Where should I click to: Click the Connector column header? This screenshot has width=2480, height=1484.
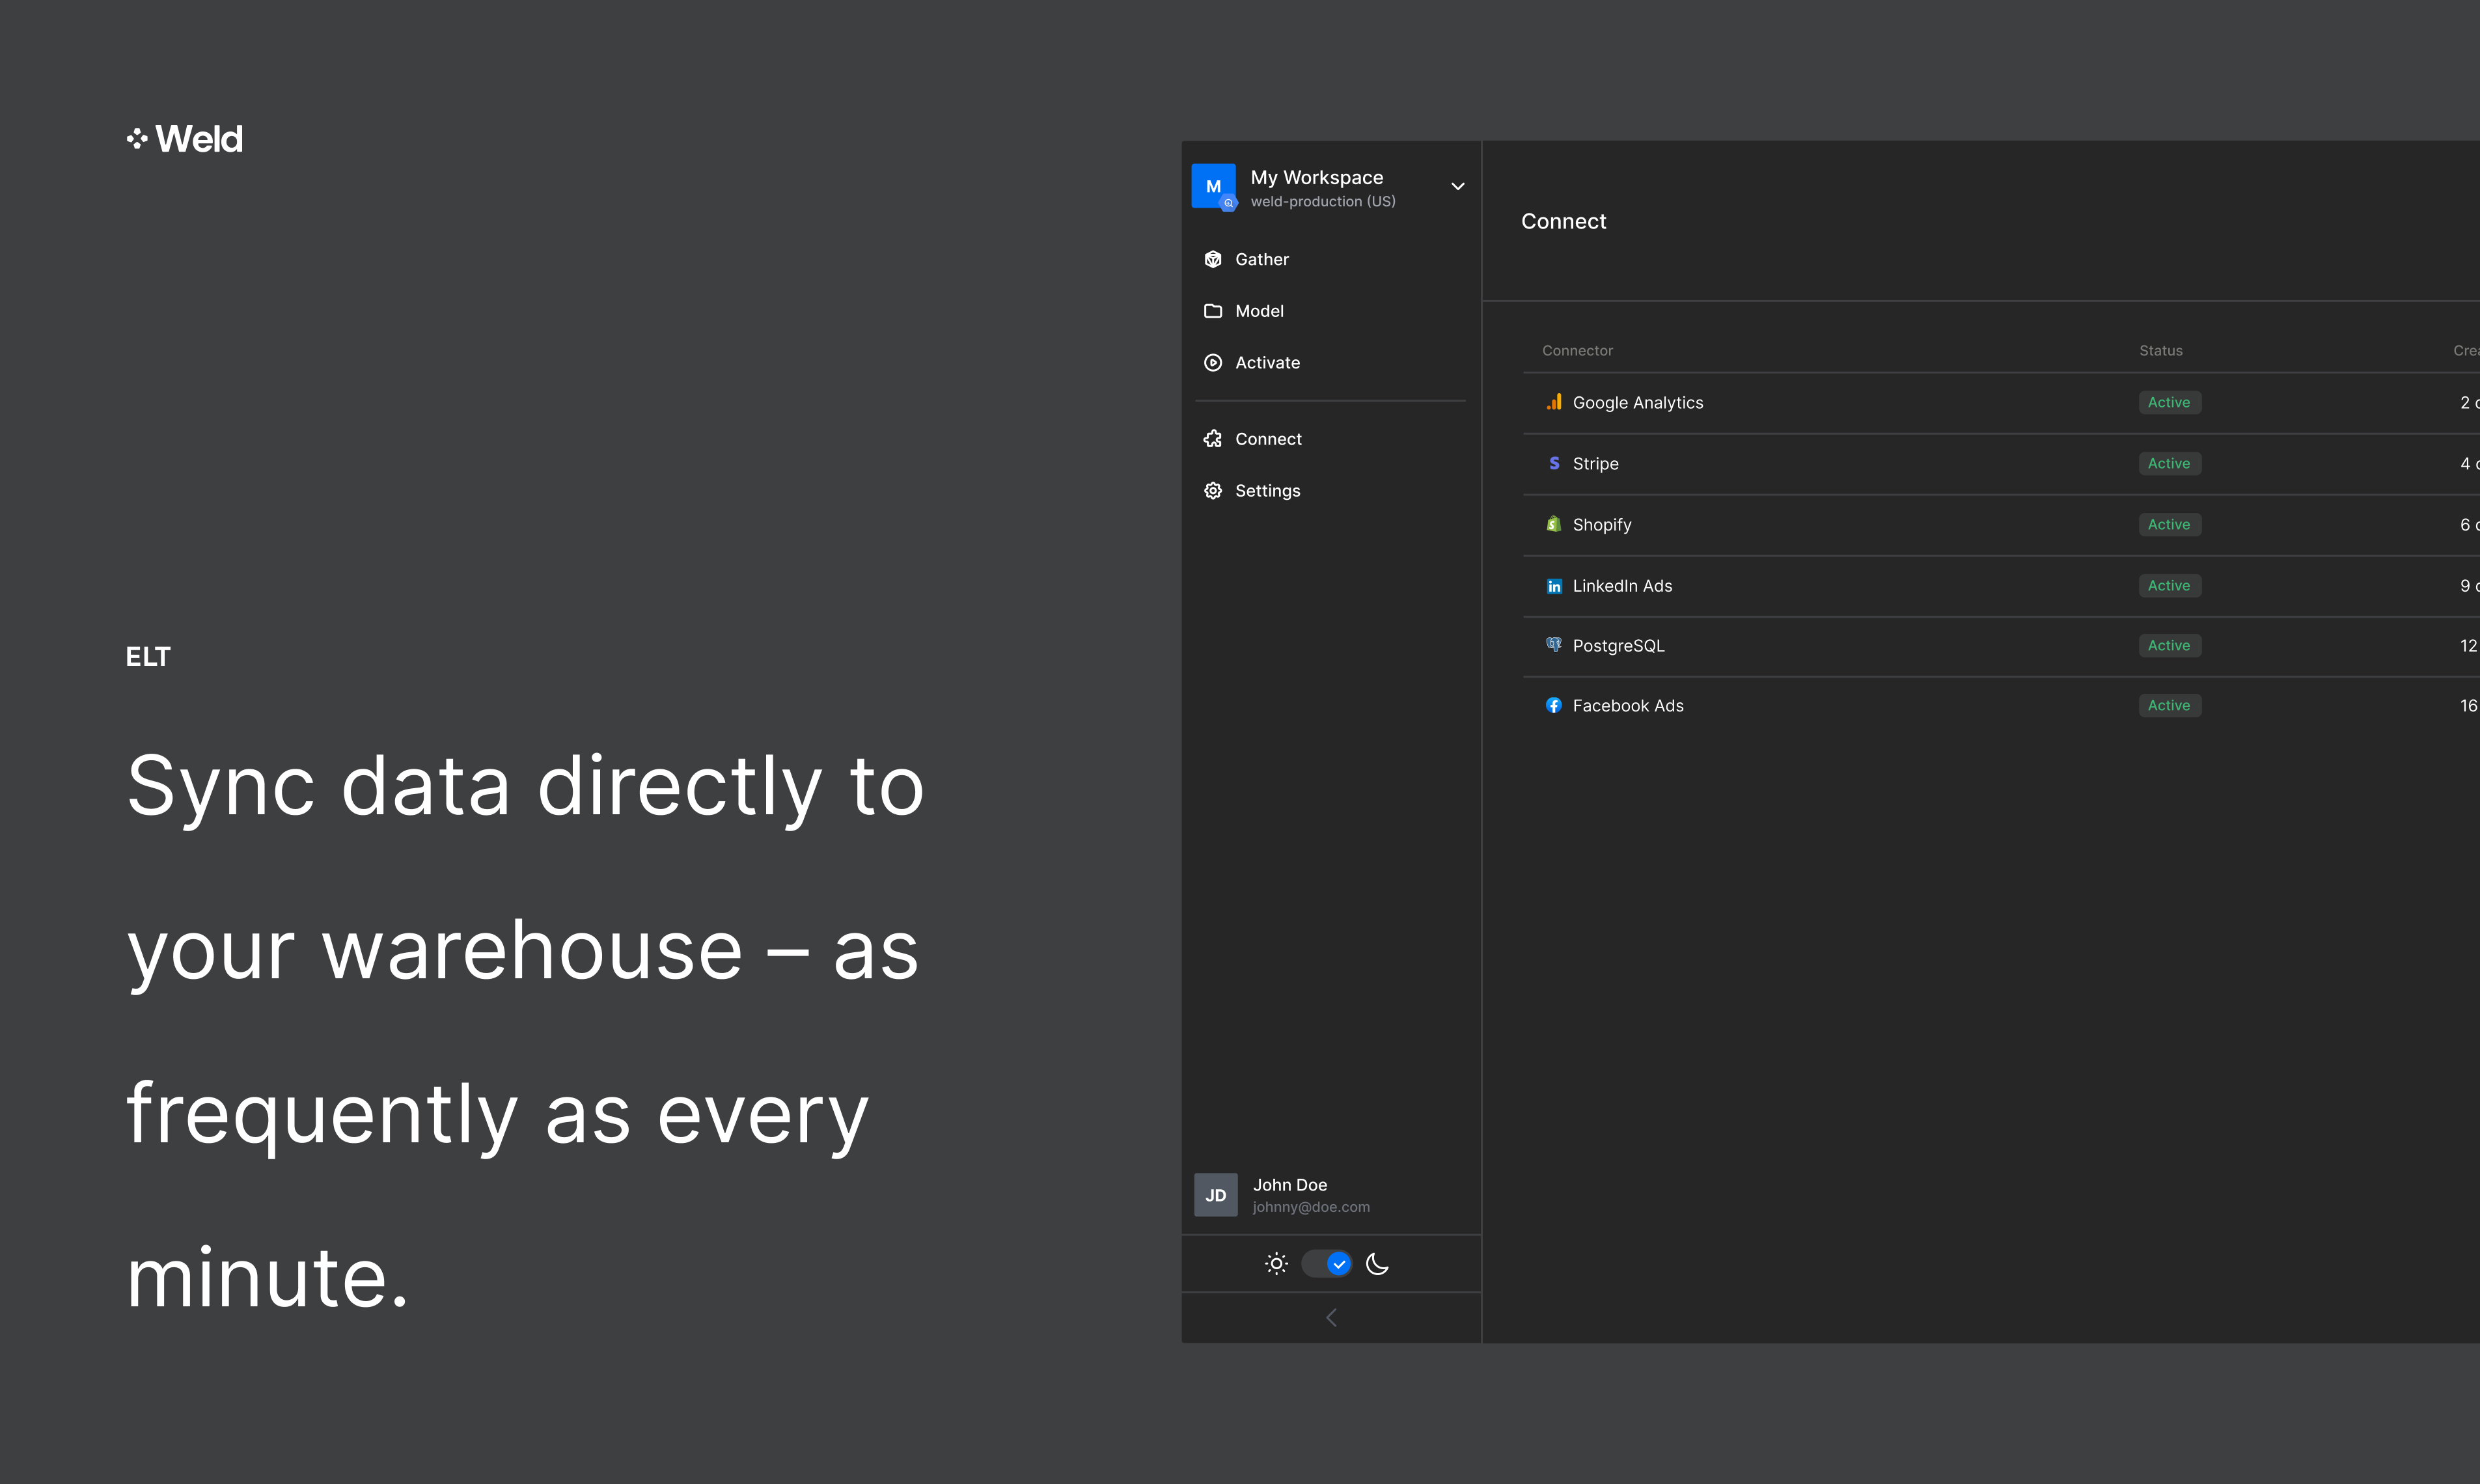1577,351
